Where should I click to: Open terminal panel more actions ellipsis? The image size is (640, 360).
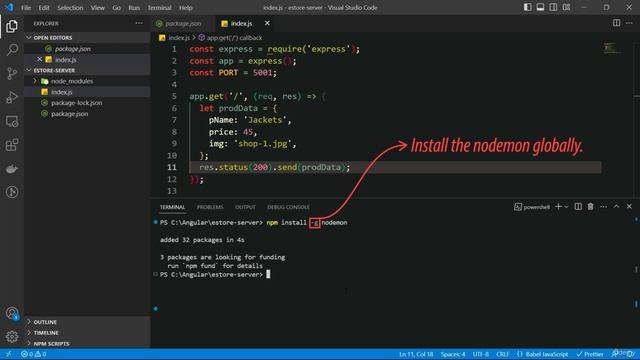coord(603,207)
